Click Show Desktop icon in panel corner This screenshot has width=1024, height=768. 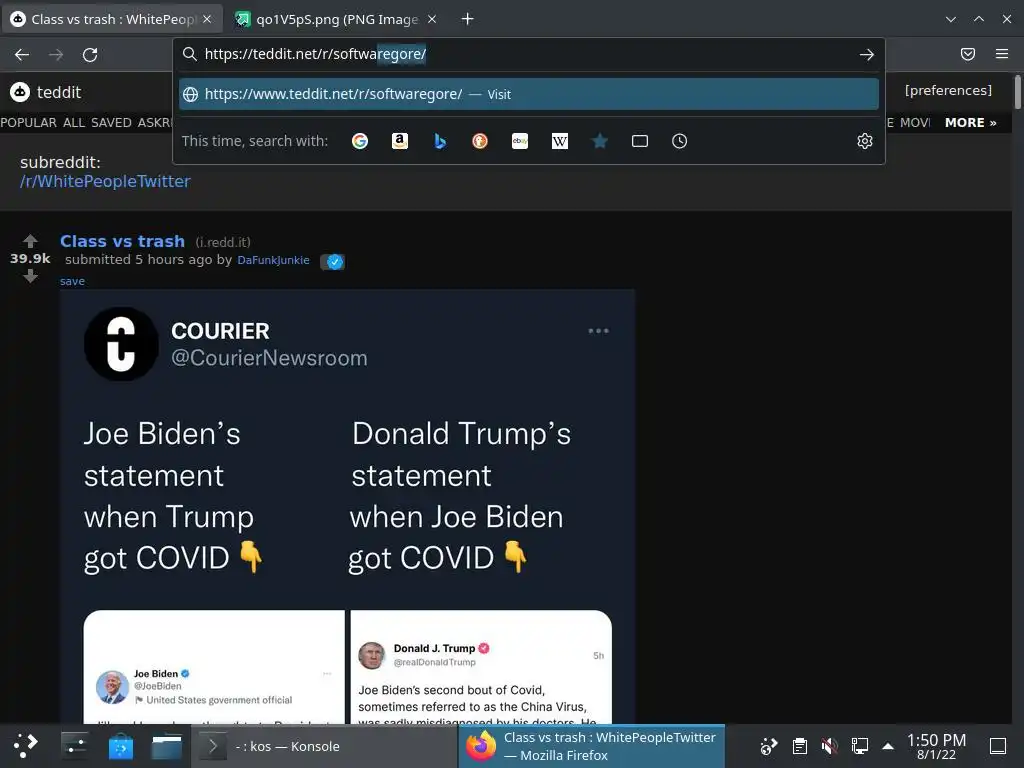click(x=998, y=746)
